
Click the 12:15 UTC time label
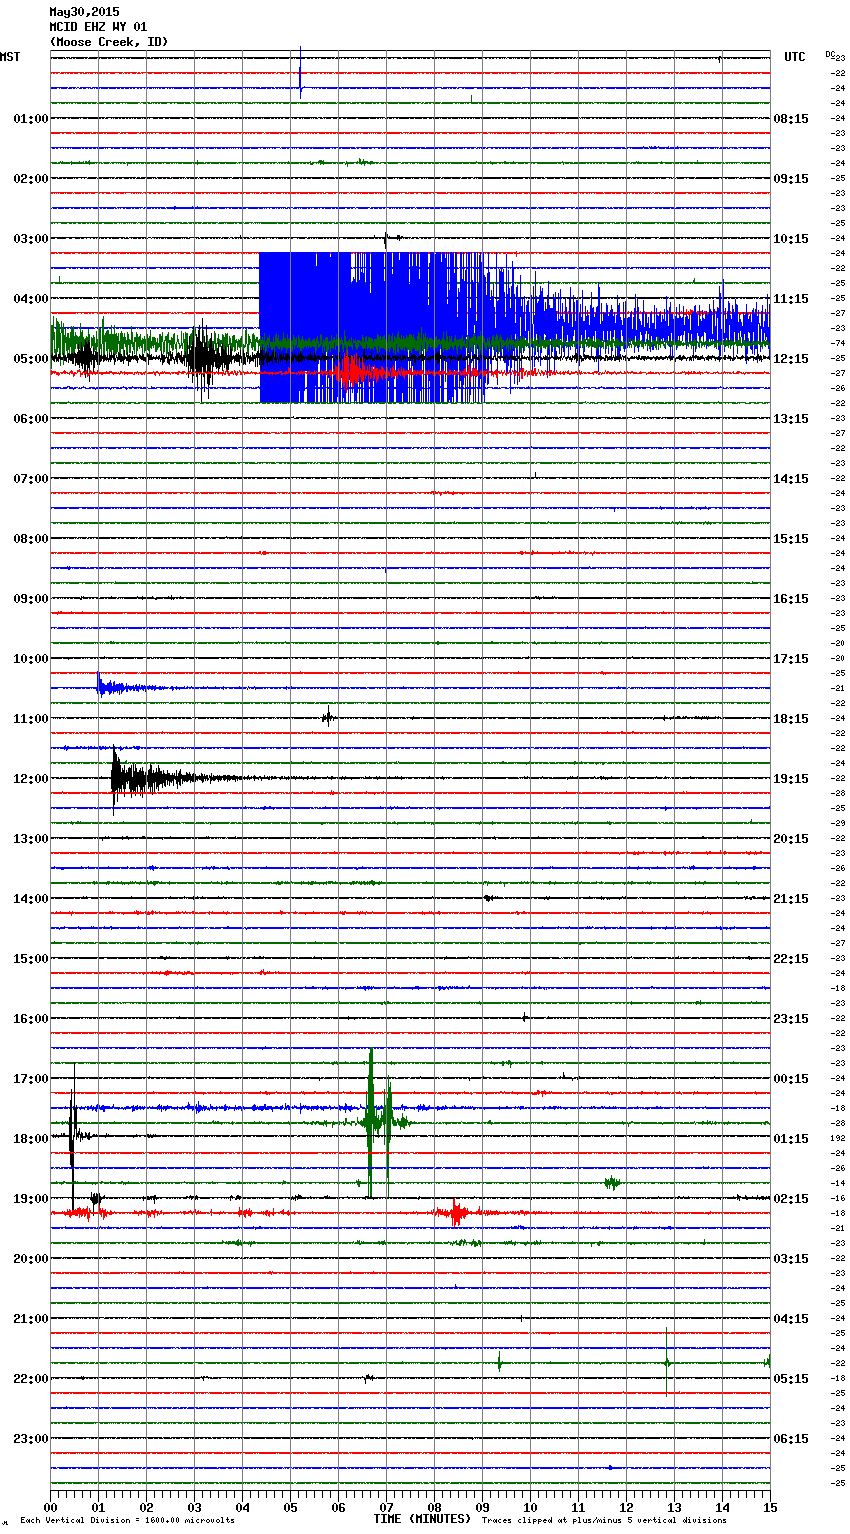[791, 359]
